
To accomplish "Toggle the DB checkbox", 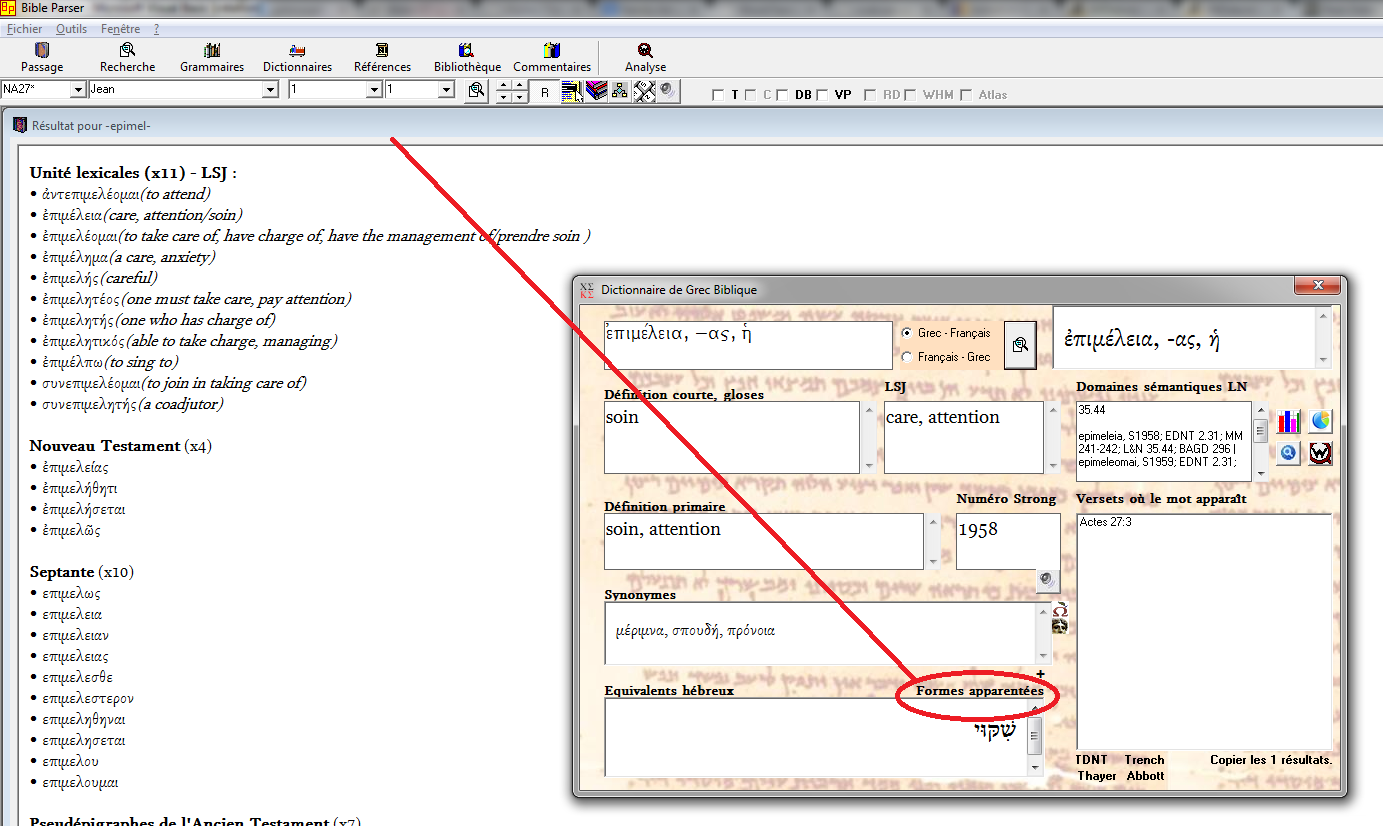I will [782, 95].
